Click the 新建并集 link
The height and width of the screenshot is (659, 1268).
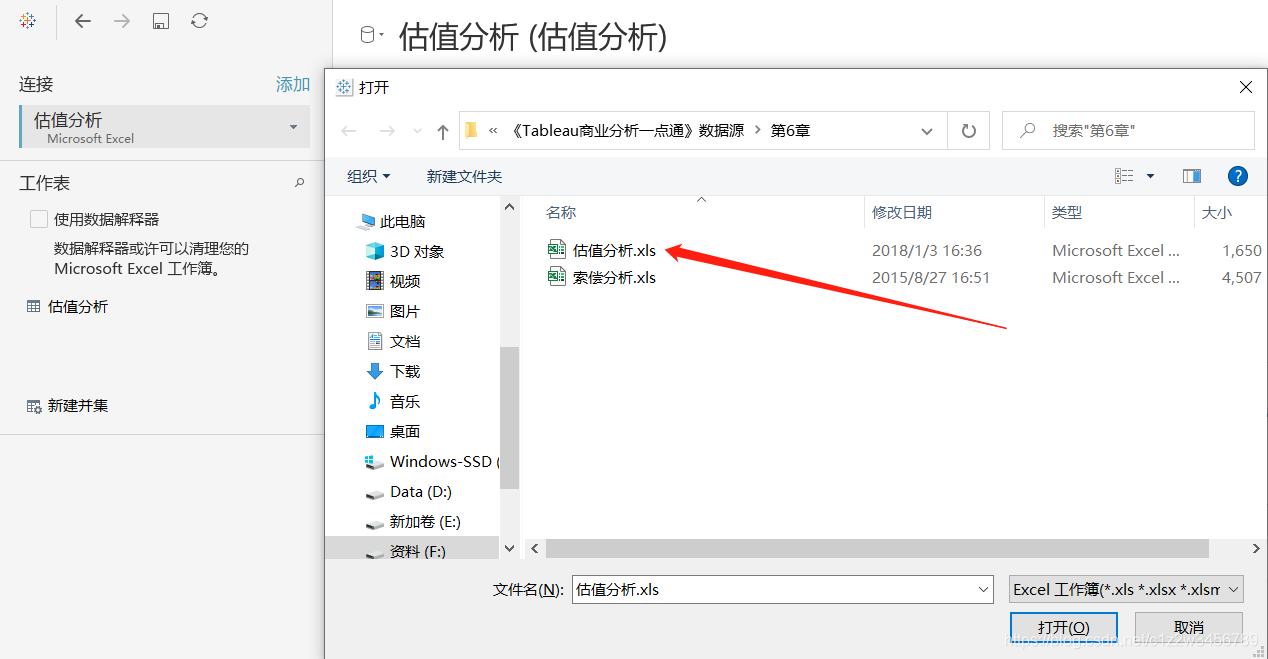click(78, 406)
